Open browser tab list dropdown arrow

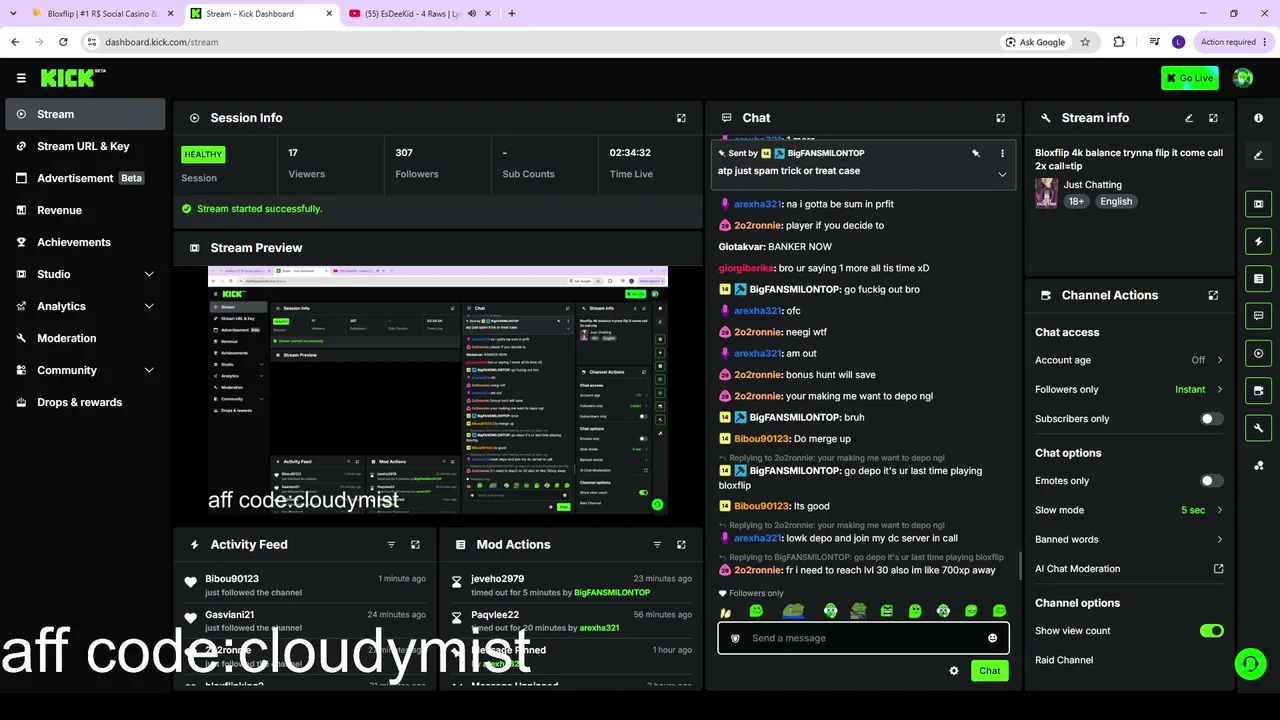coord(13,14)
